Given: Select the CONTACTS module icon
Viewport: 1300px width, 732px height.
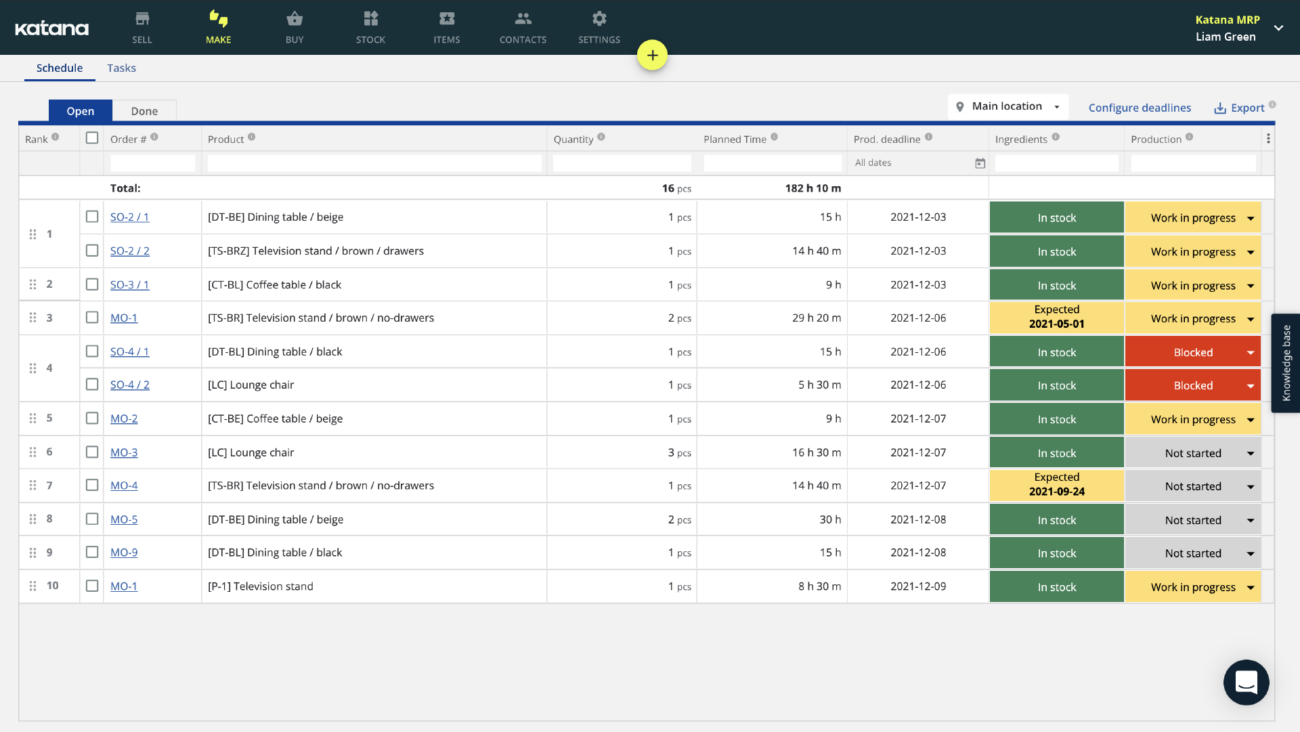Looking at the screenshot, I should pos(522,26).
